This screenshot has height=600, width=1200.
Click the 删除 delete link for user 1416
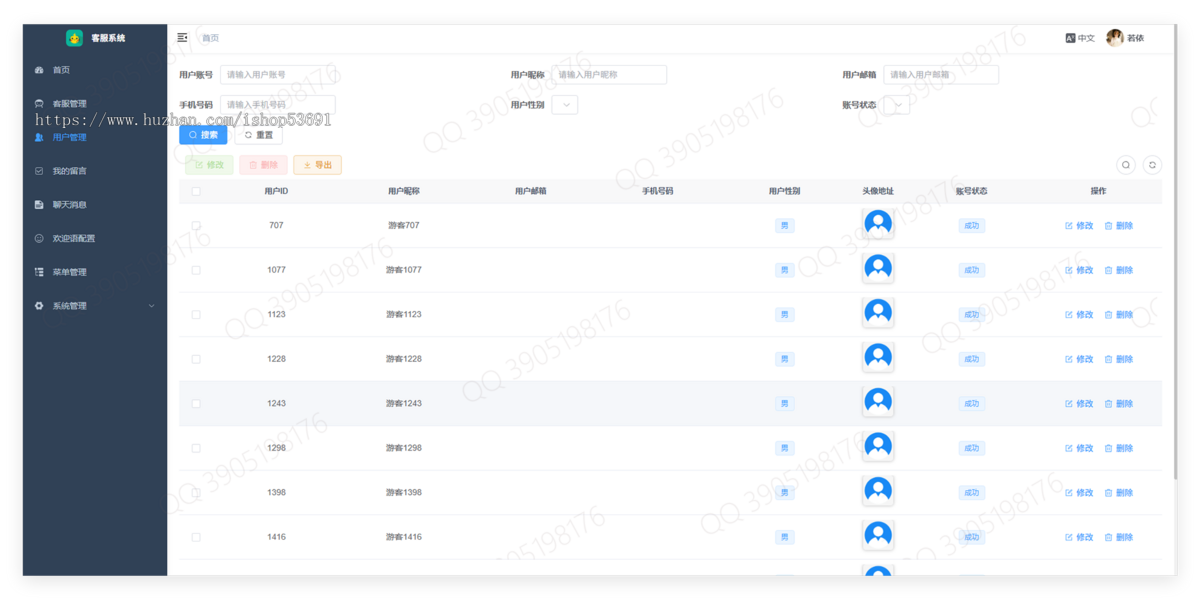(x=1119, y=537)
